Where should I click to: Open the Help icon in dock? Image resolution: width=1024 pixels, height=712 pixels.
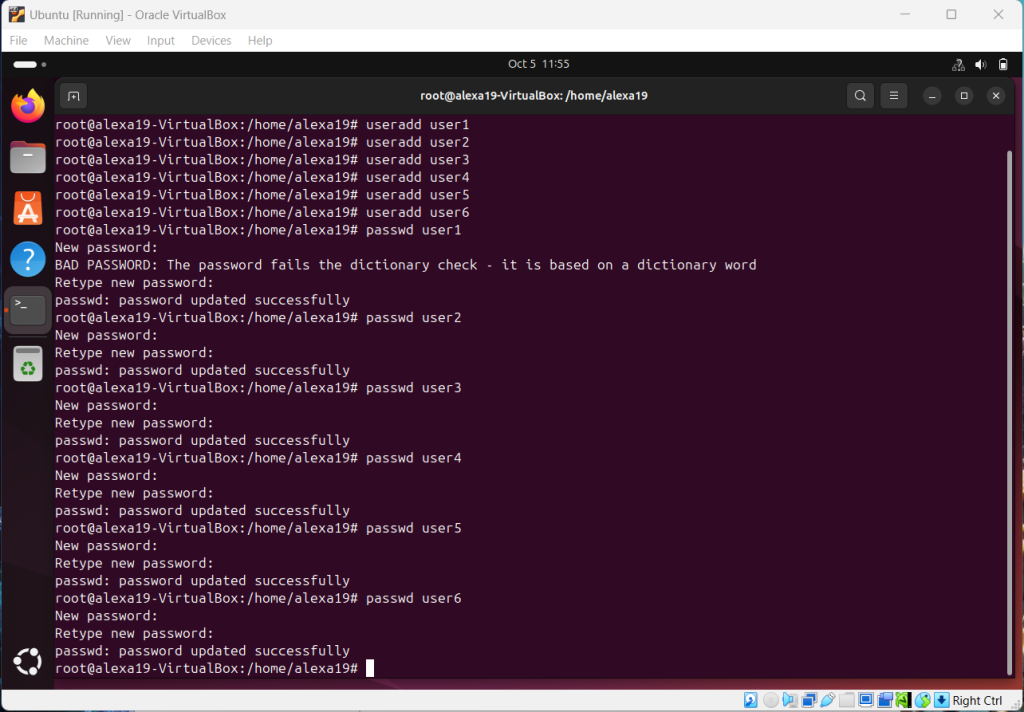click(28, 259)
